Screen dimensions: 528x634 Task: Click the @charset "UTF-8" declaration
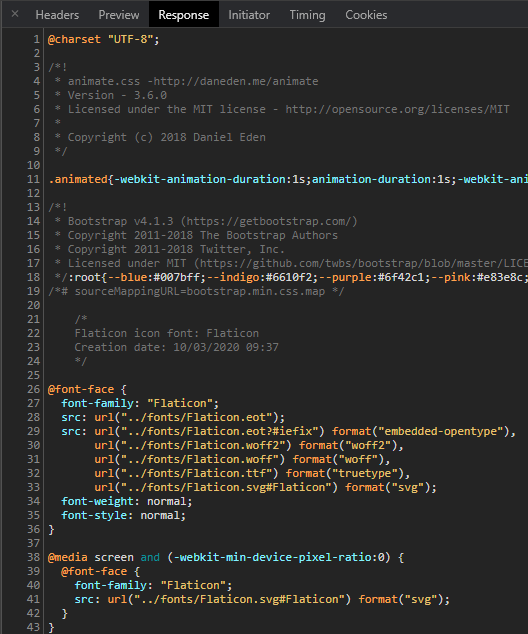pyautogui.click(x=103, y=39)
